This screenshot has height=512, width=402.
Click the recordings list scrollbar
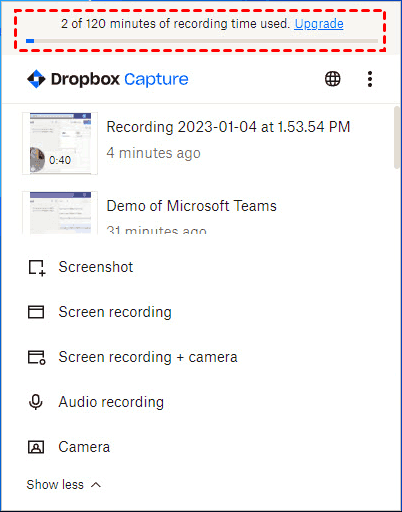coord(397,137)
